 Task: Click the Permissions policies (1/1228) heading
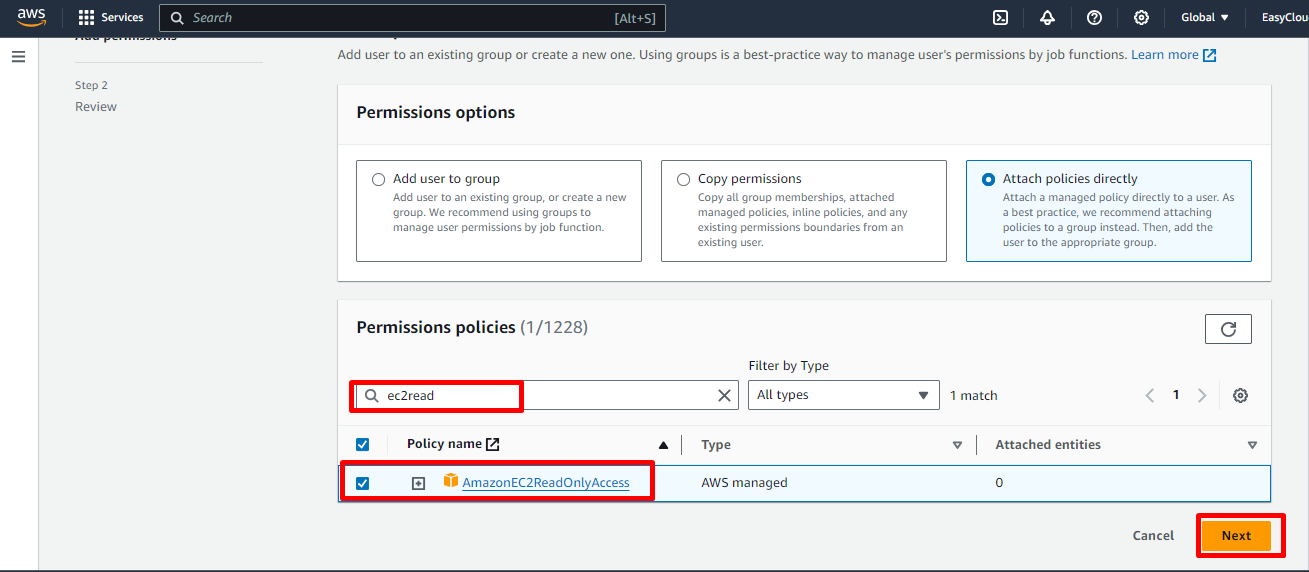click(472, 327)
